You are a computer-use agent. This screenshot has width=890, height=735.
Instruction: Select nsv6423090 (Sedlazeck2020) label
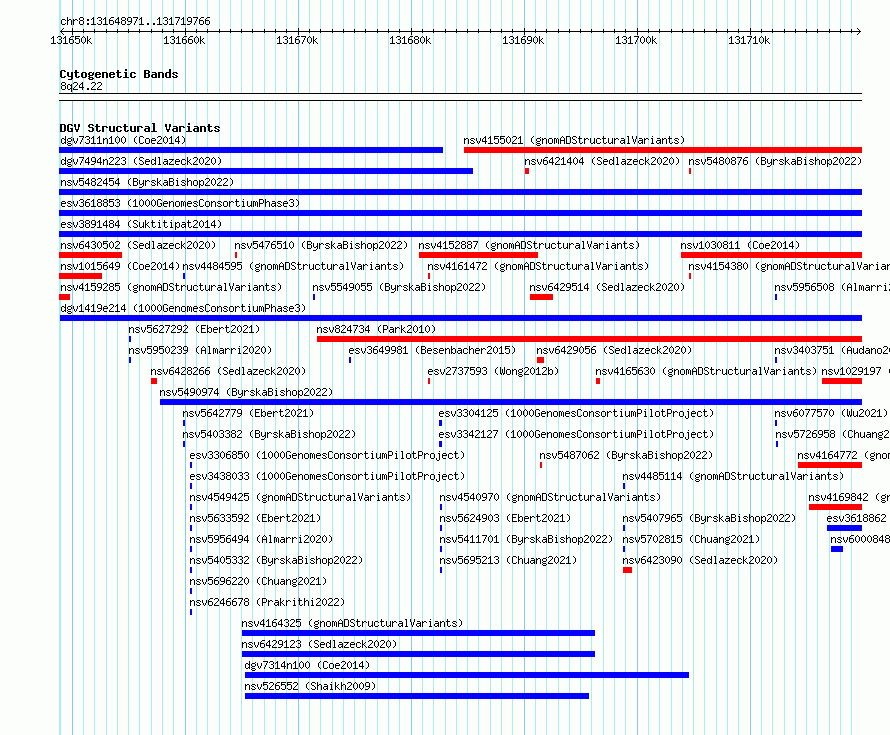click(x=700, y=560)
